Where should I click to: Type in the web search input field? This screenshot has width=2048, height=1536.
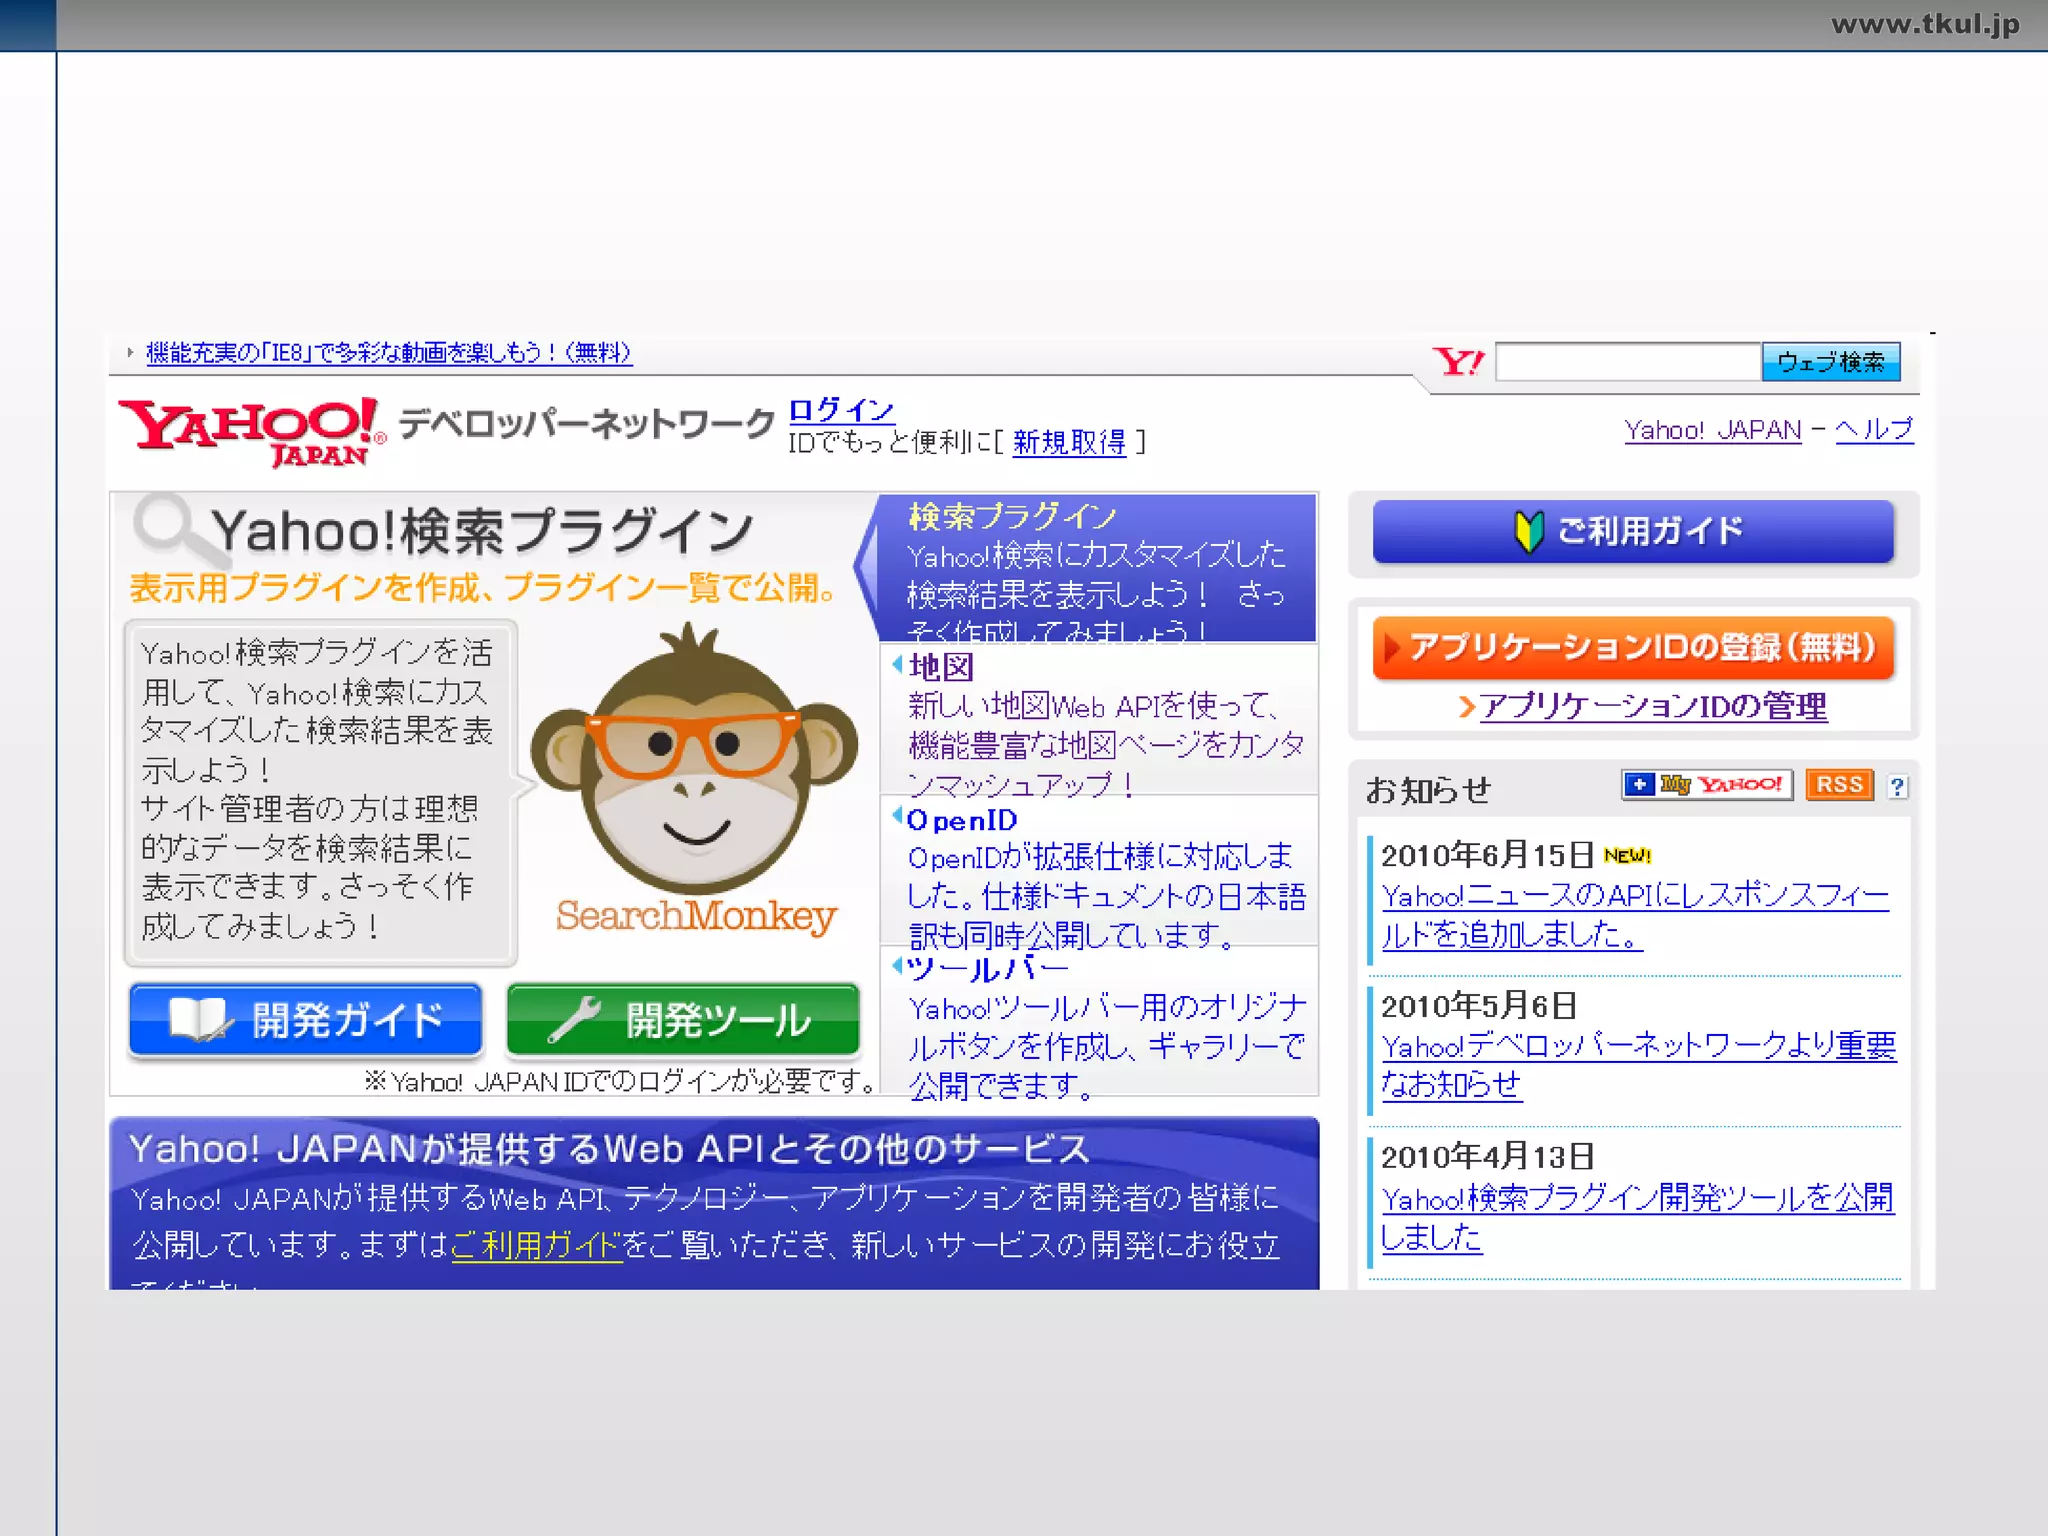(x=1627, y=362)
